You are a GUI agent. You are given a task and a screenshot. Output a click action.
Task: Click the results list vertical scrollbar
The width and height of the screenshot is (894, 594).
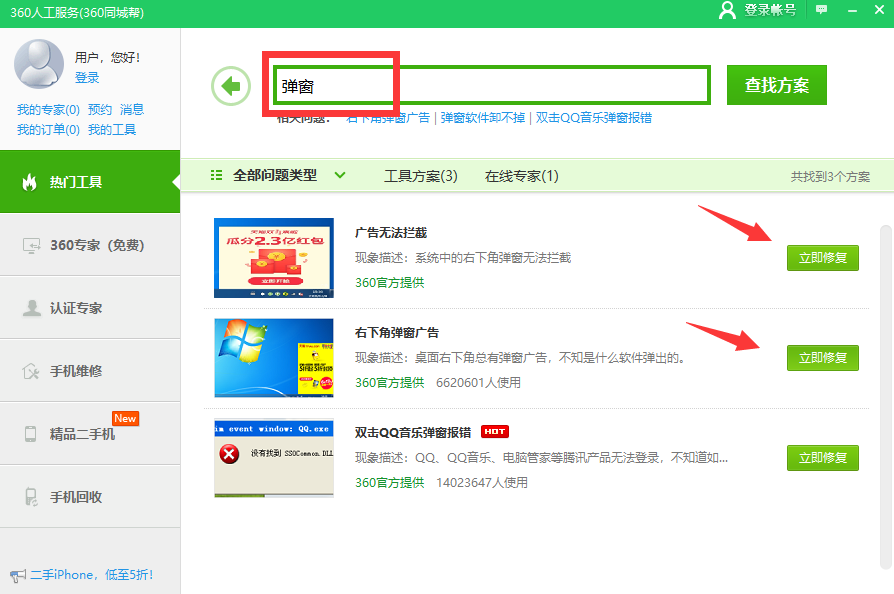pyautogui.click(x=885, y=397)
